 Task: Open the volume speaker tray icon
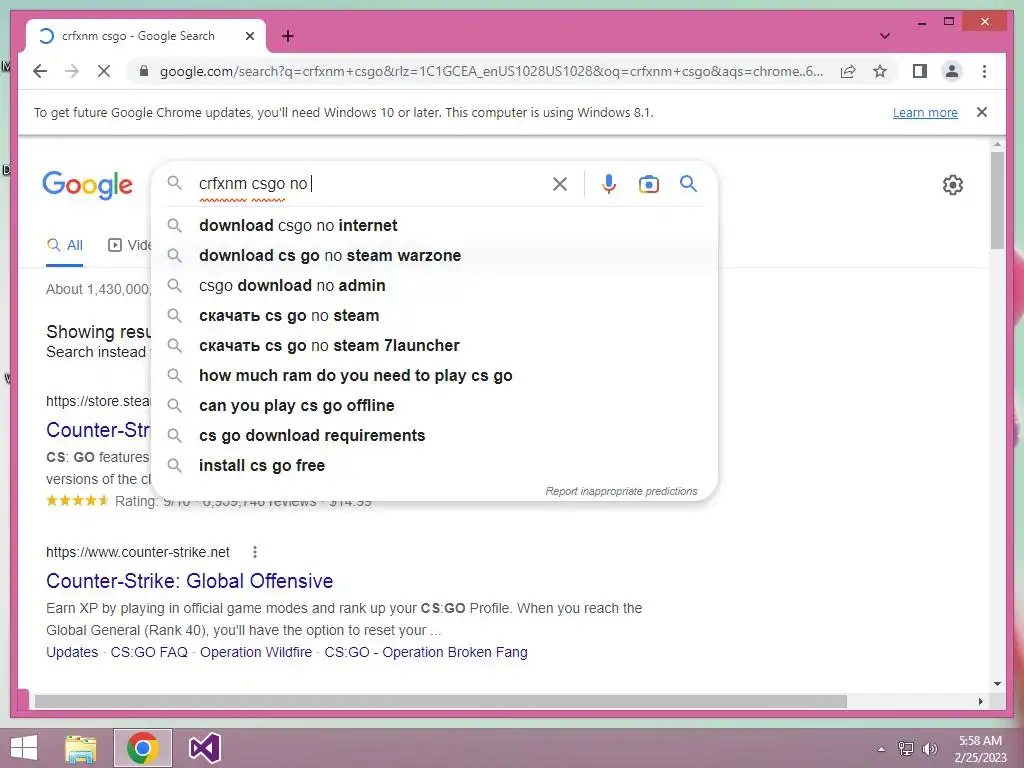929,749
